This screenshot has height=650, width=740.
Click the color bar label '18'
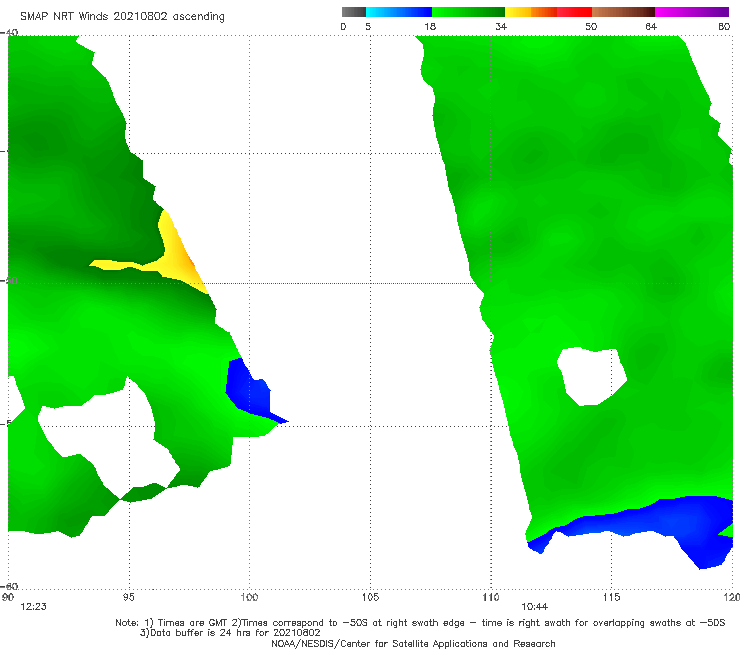point(430,26)
